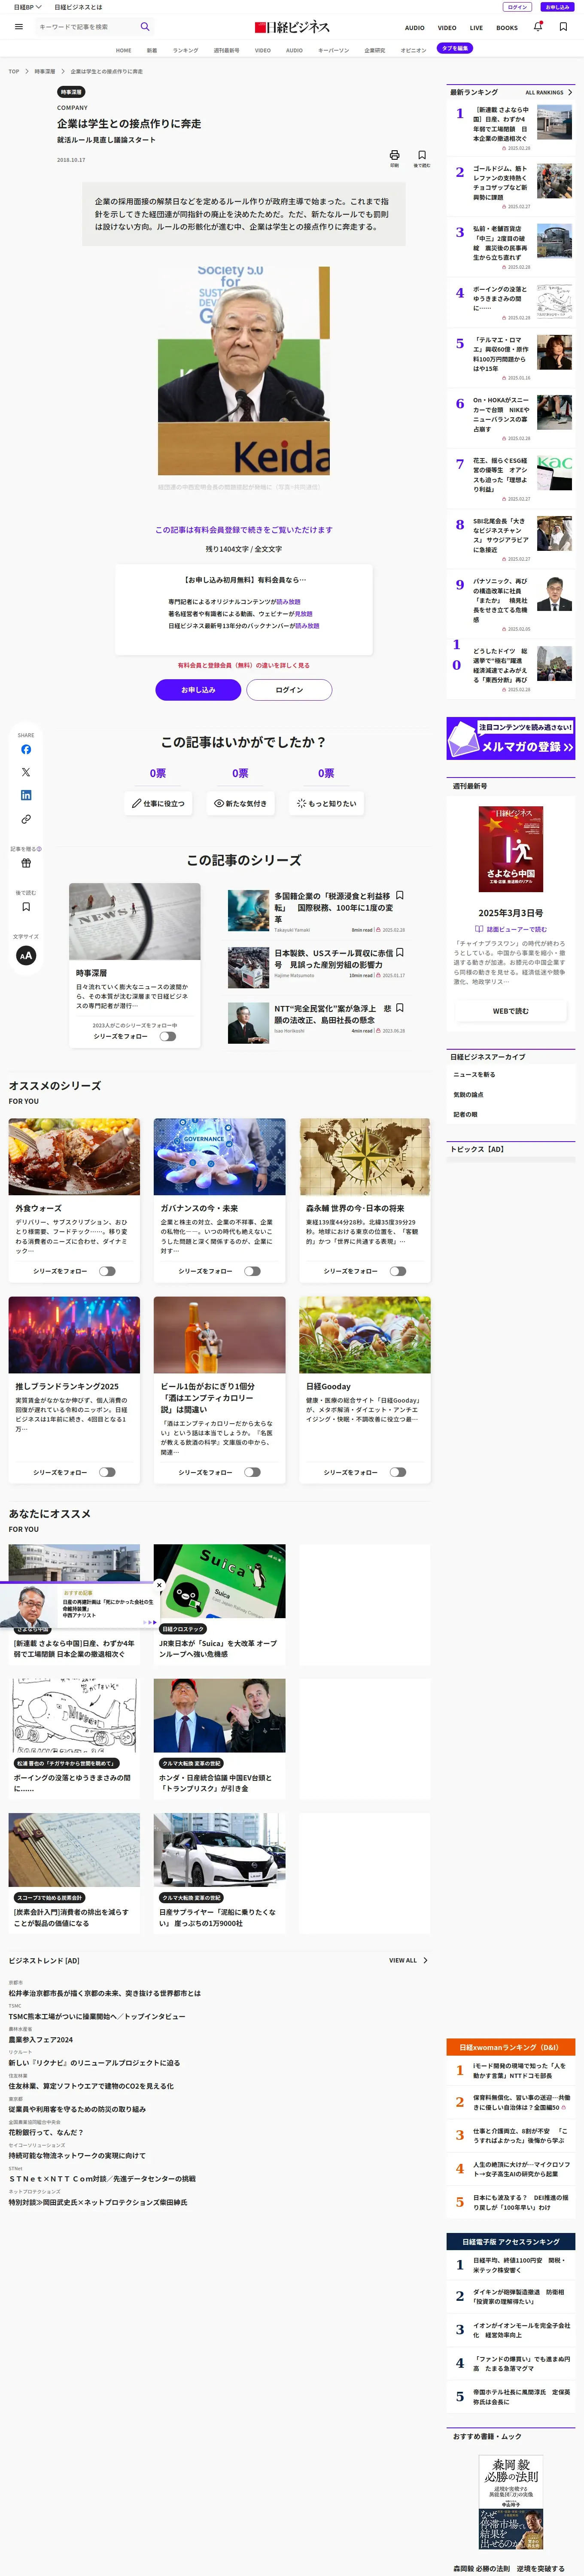
Task: Close the floating recommended article popup
Action: click(159, 1585)
